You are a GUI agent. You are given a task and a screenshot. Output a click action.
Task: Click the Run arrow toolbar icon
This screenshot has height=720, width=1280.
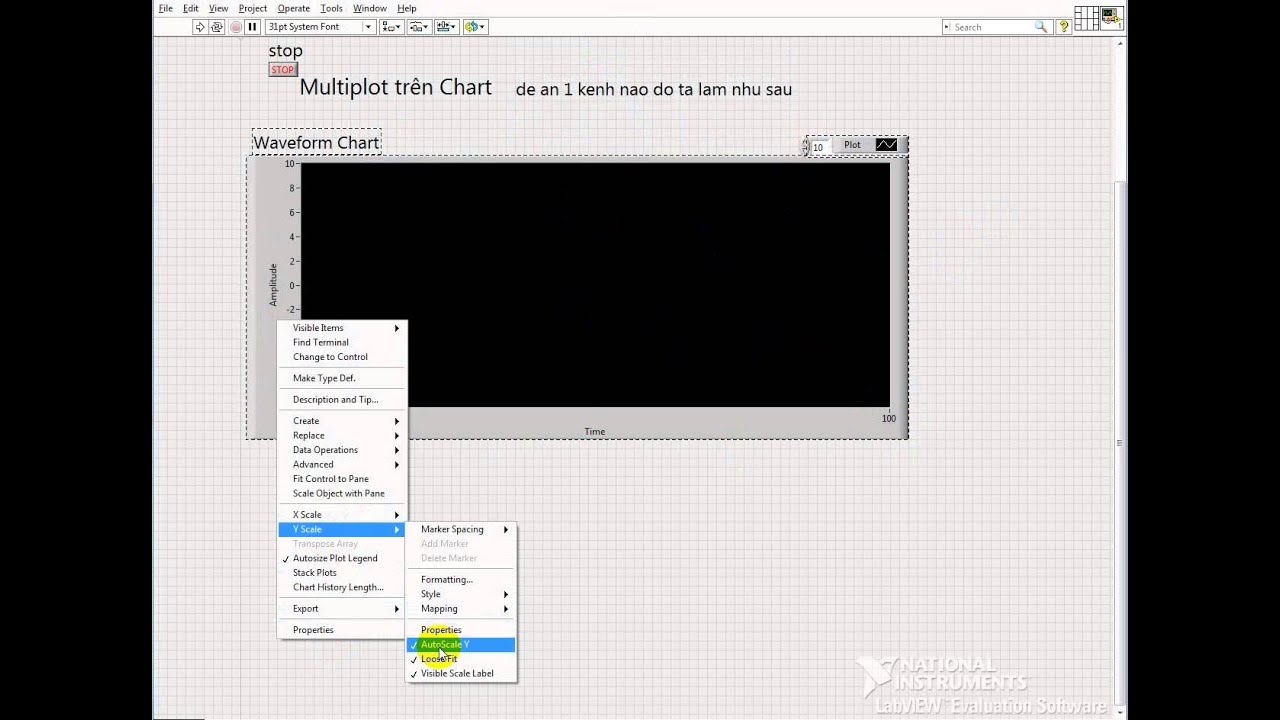(x=200, y=27)
